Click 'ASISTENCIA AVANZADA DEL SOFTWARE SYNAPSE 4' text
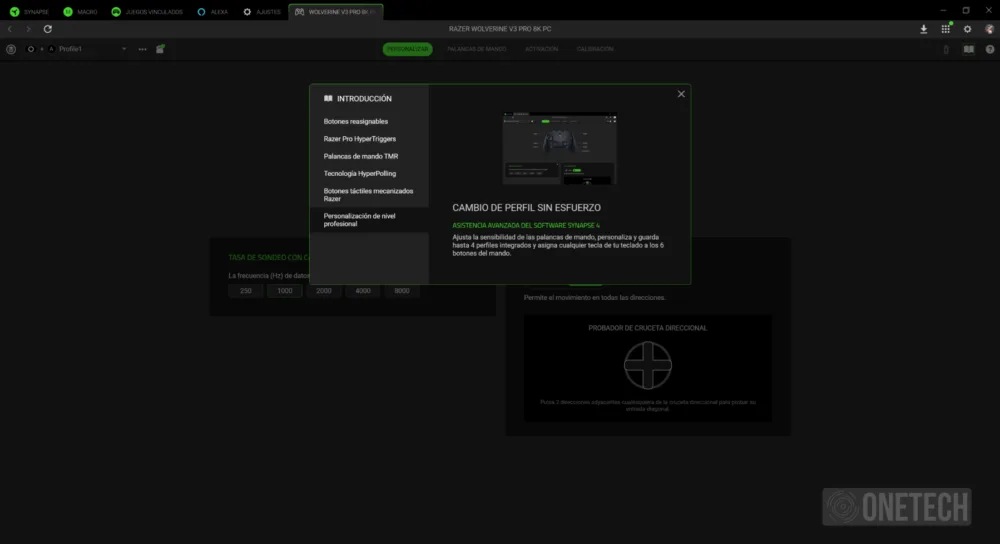The image size is (1000, 544). tap(526, 225)
